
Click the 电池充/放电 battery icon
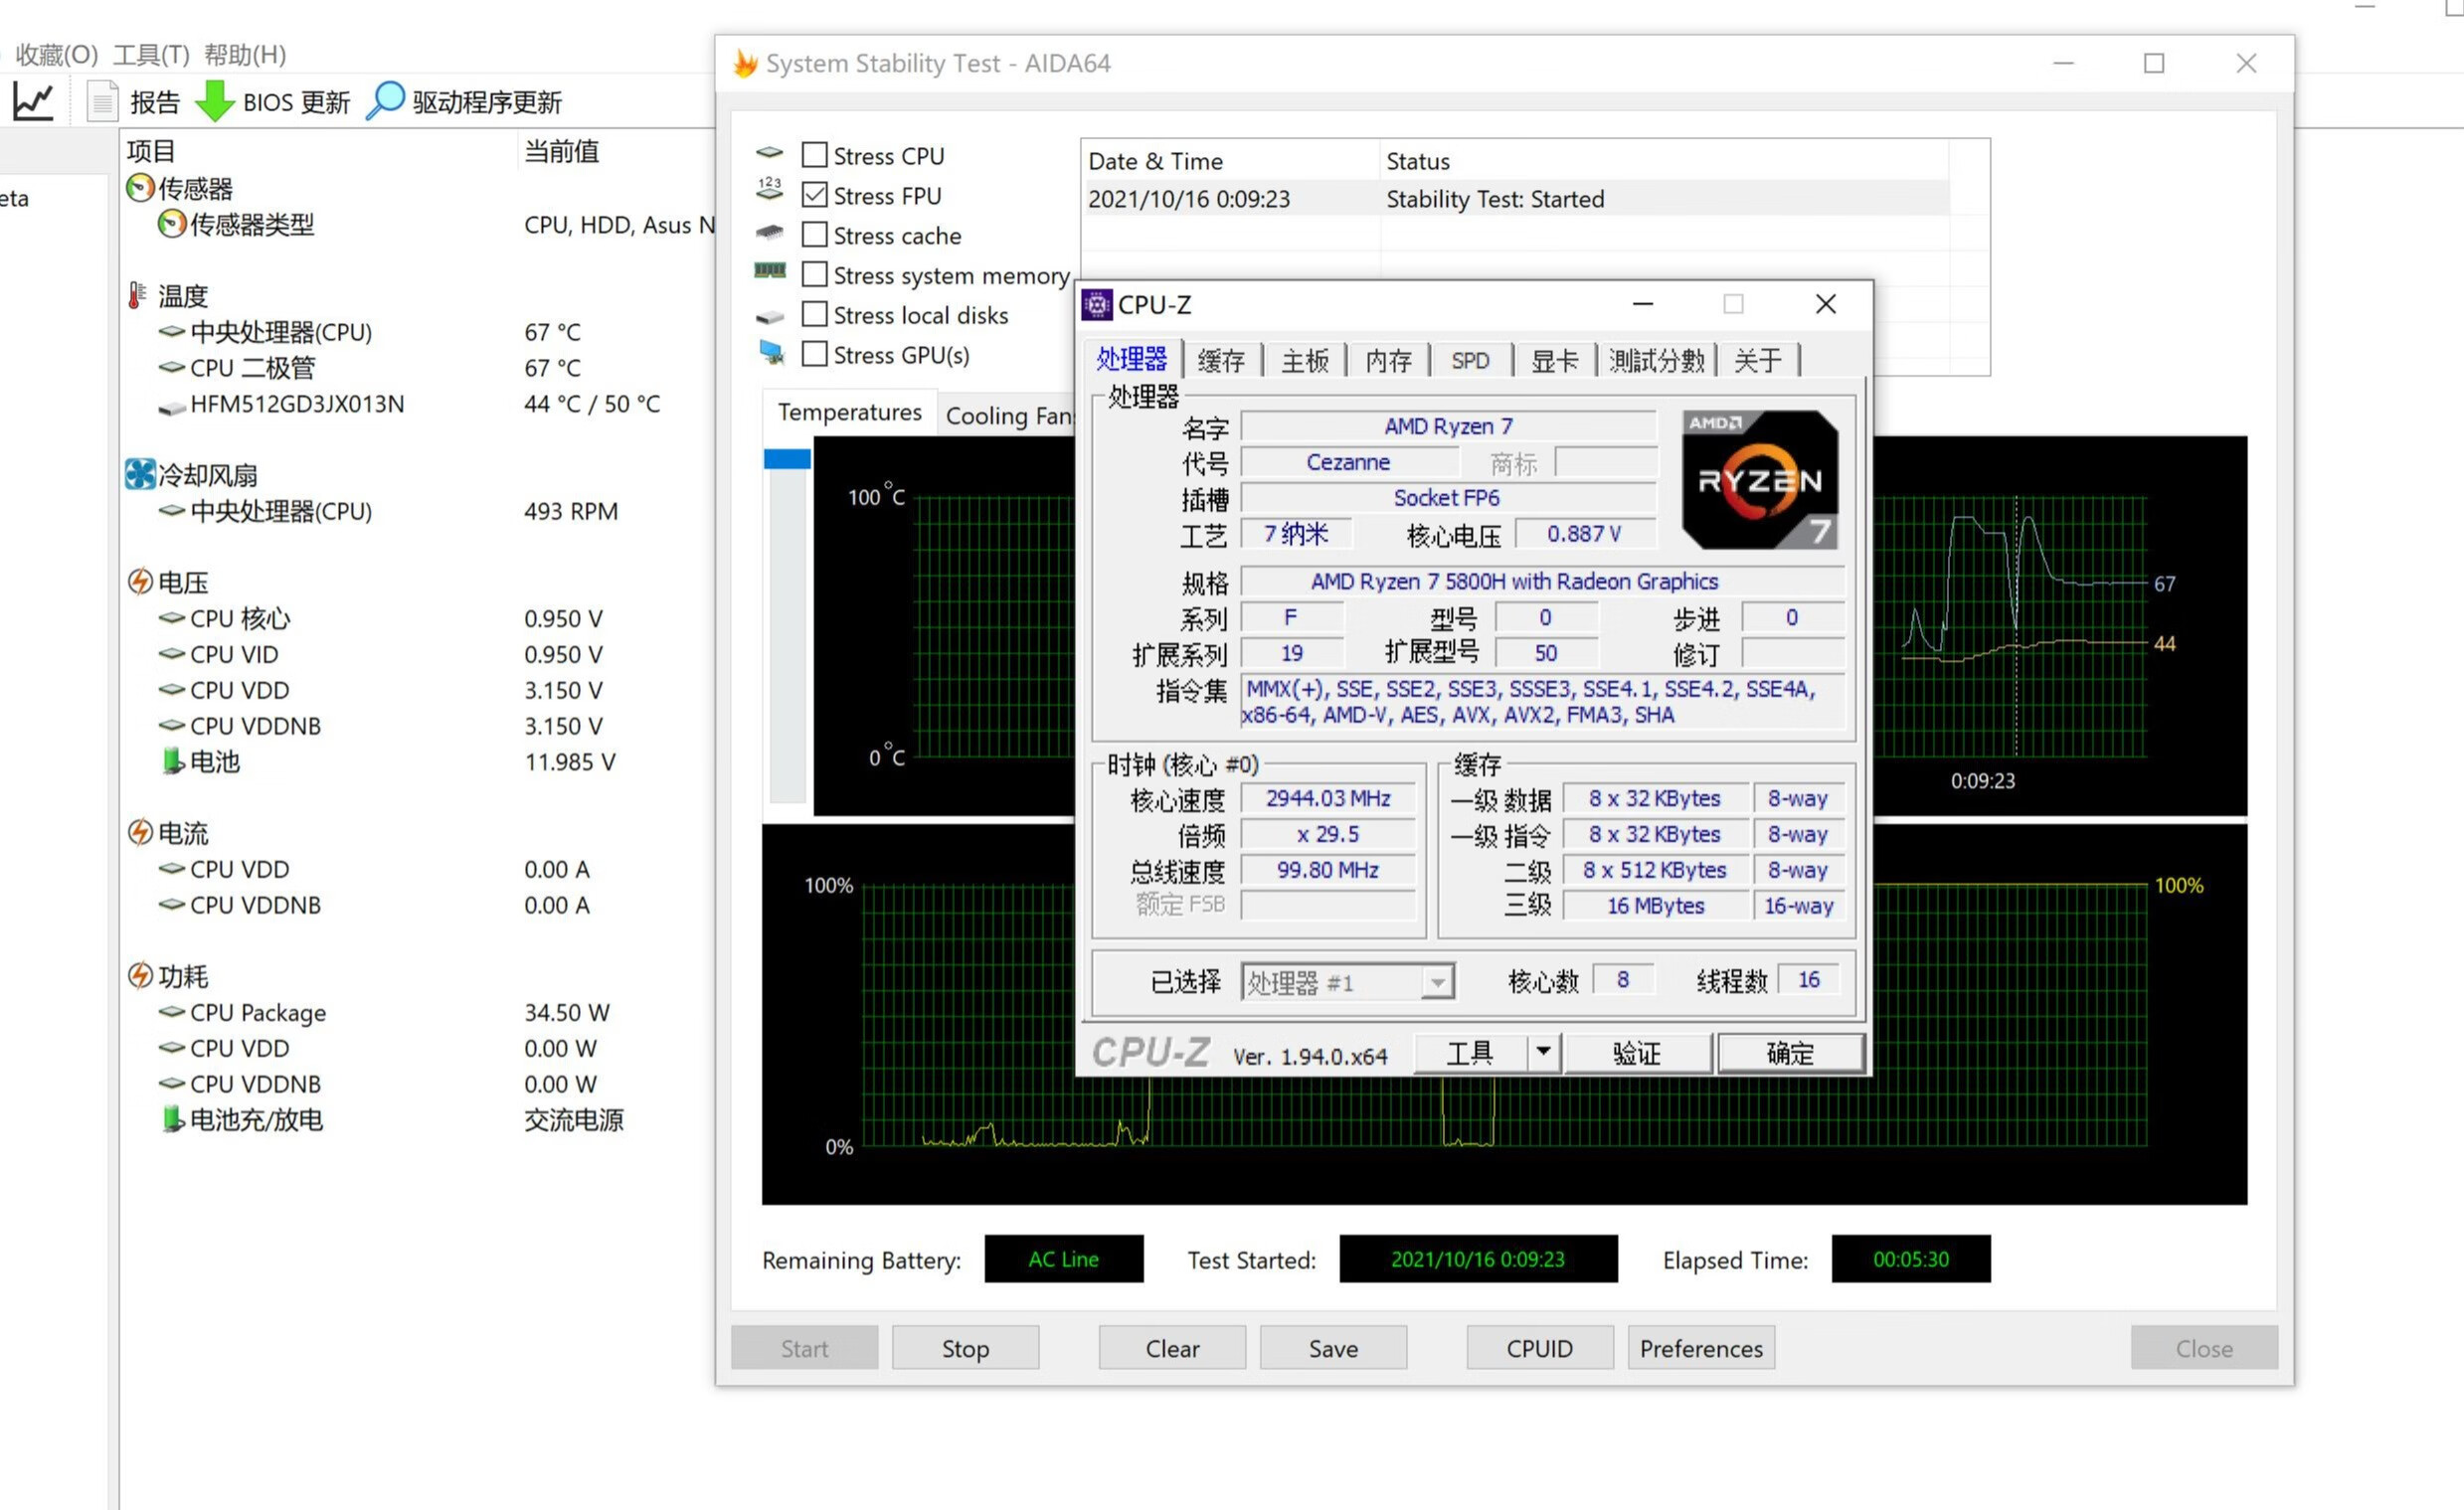173,1119
